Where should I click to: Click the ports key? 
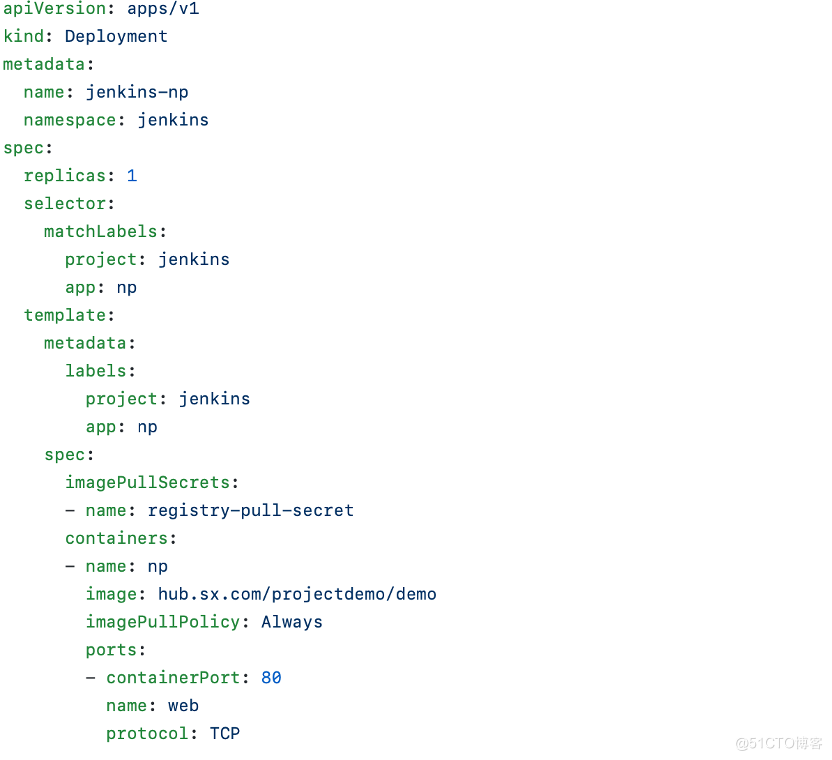[x=111, y=650]
